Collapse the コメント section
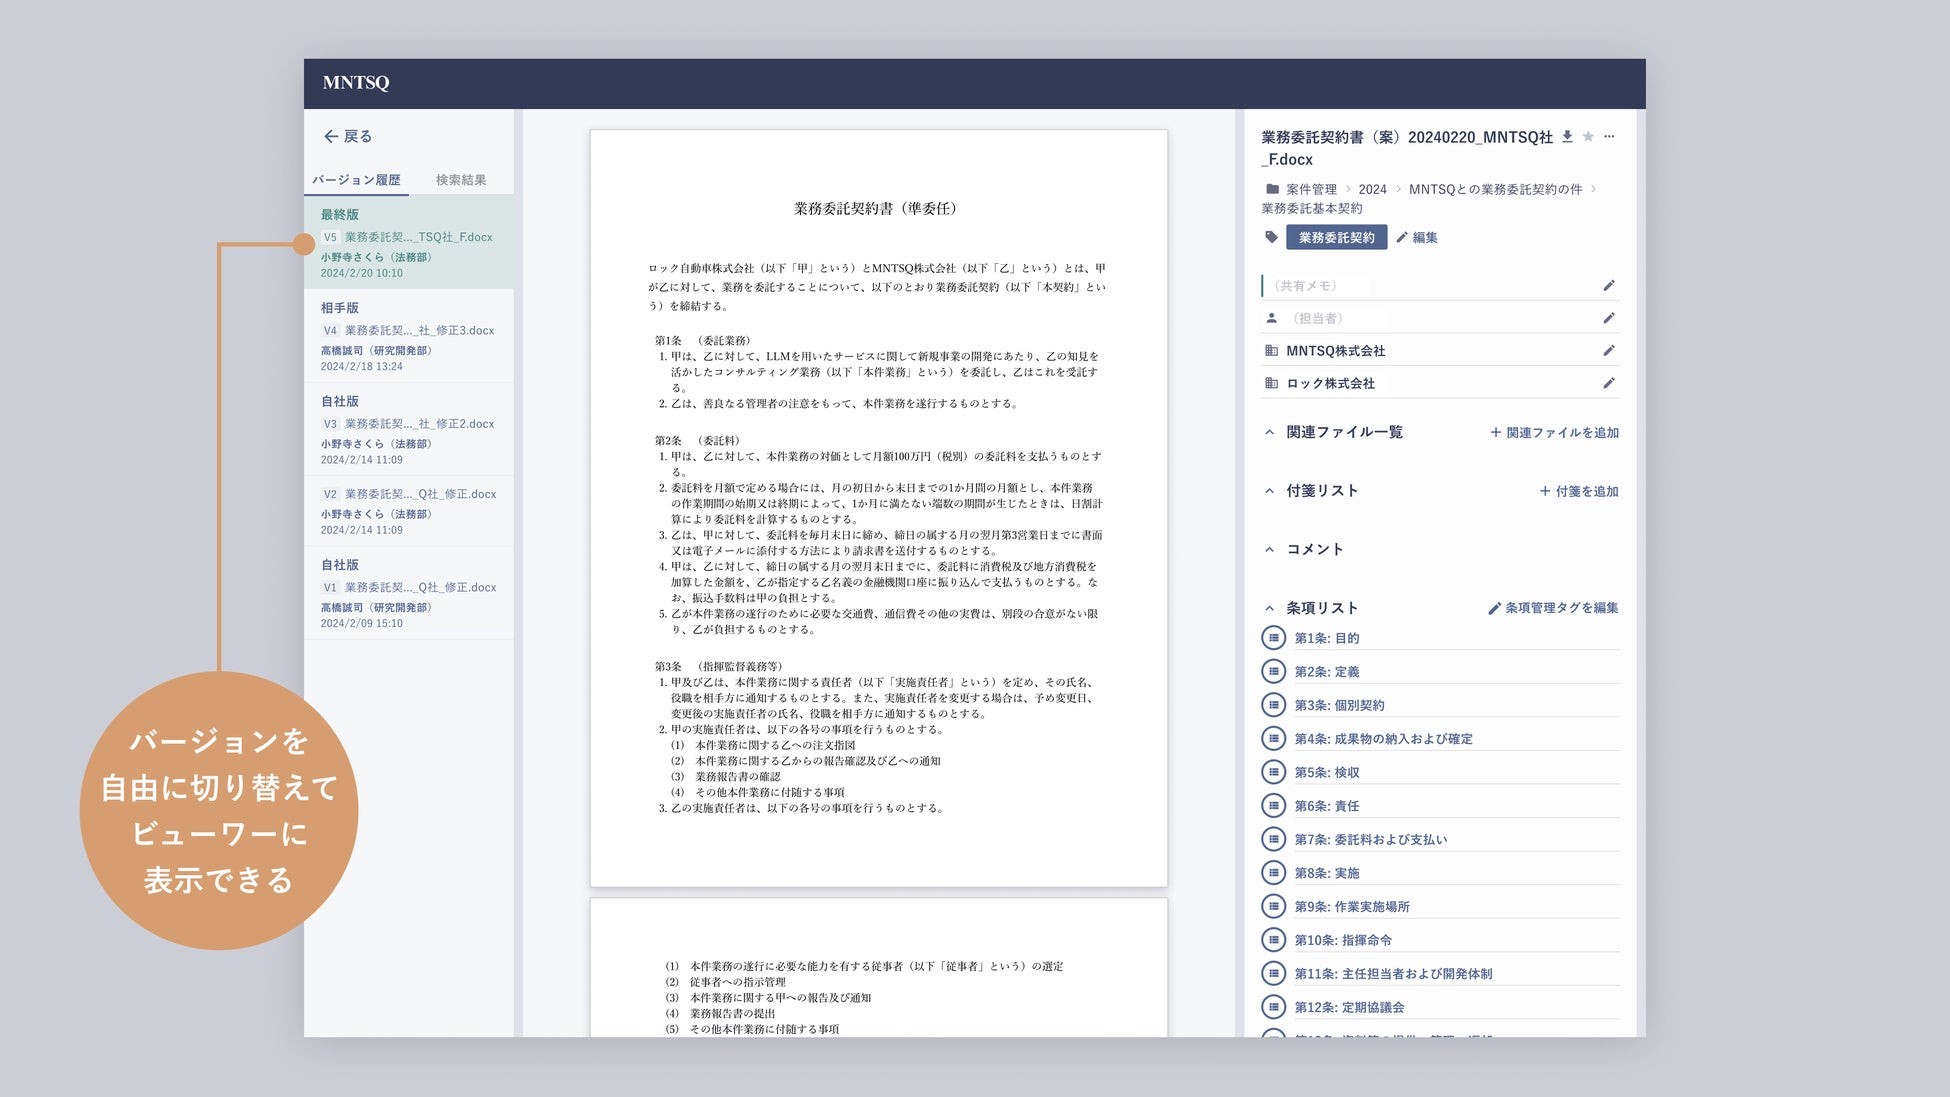The width and height of the screenshot is (1950, 1097). [1269, 550]
